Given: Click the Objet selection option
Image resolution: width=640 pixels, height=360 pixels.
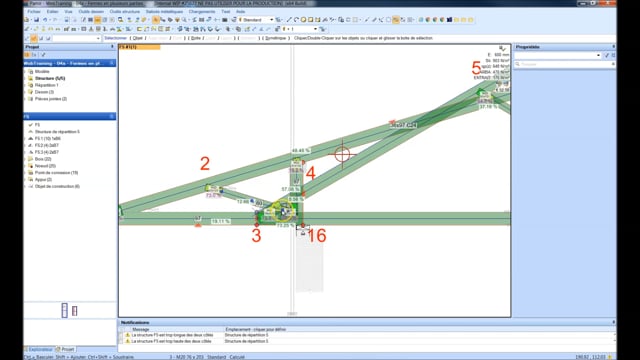Looking at the screenshot, I should 138,38.
